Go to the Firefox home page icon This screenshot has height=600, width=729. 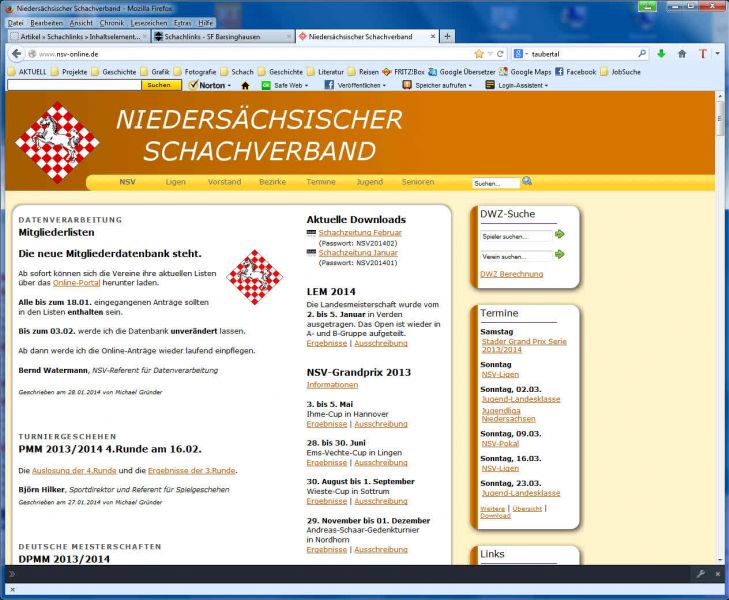click(682, 54)
